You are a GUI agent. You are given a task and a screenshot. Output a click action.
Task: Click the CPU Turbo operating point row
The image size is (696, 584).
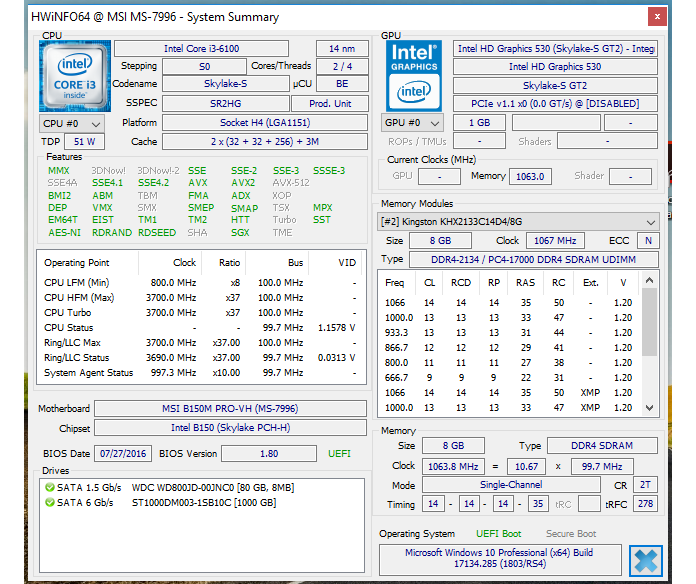[x=201, y=313]
